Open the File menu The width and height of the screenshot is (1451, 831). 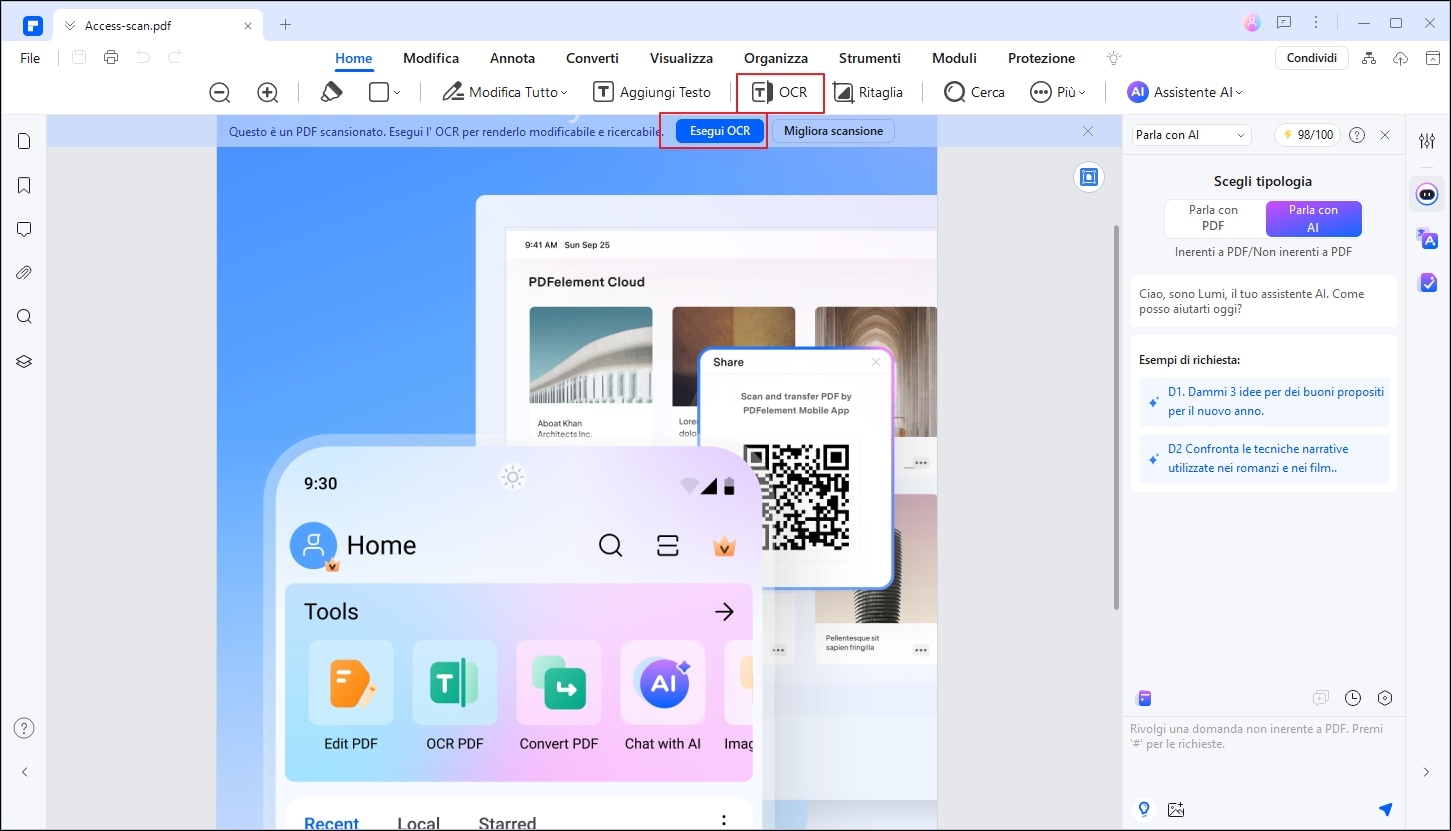click(x=30, y=58)
